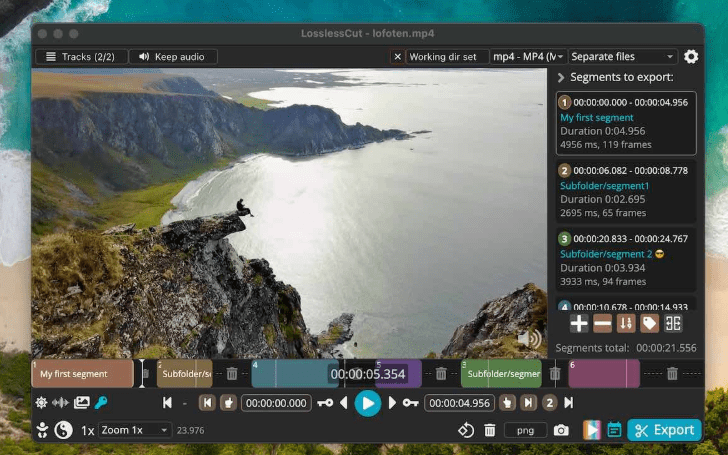Screen dimensions: 728x455
Task: Click the split segment icon
Action: [x=673, y=324]
